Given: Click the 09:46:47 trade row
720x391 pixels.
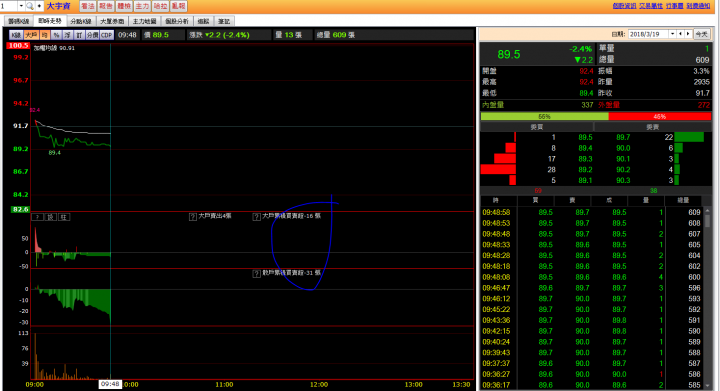Looking at the screenshot, I should [x=591, y=288].
